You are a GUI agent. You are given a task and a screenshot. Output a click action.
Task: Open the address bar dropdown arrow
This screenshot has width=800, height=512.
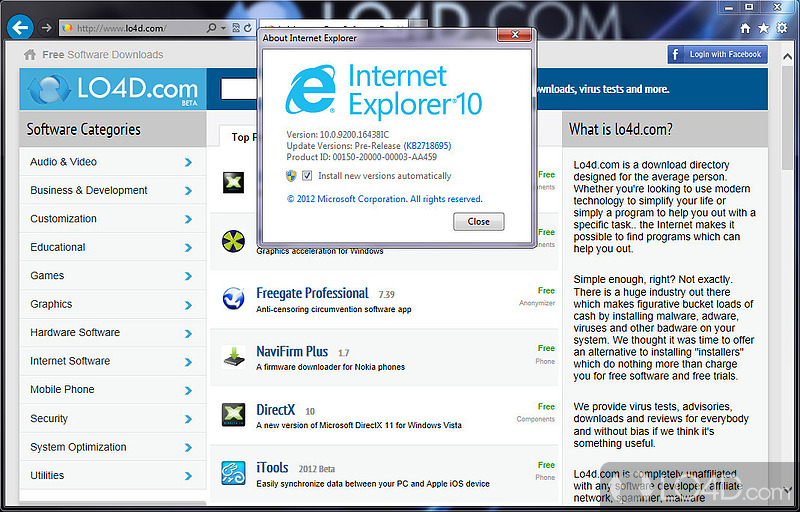[223, 28]
